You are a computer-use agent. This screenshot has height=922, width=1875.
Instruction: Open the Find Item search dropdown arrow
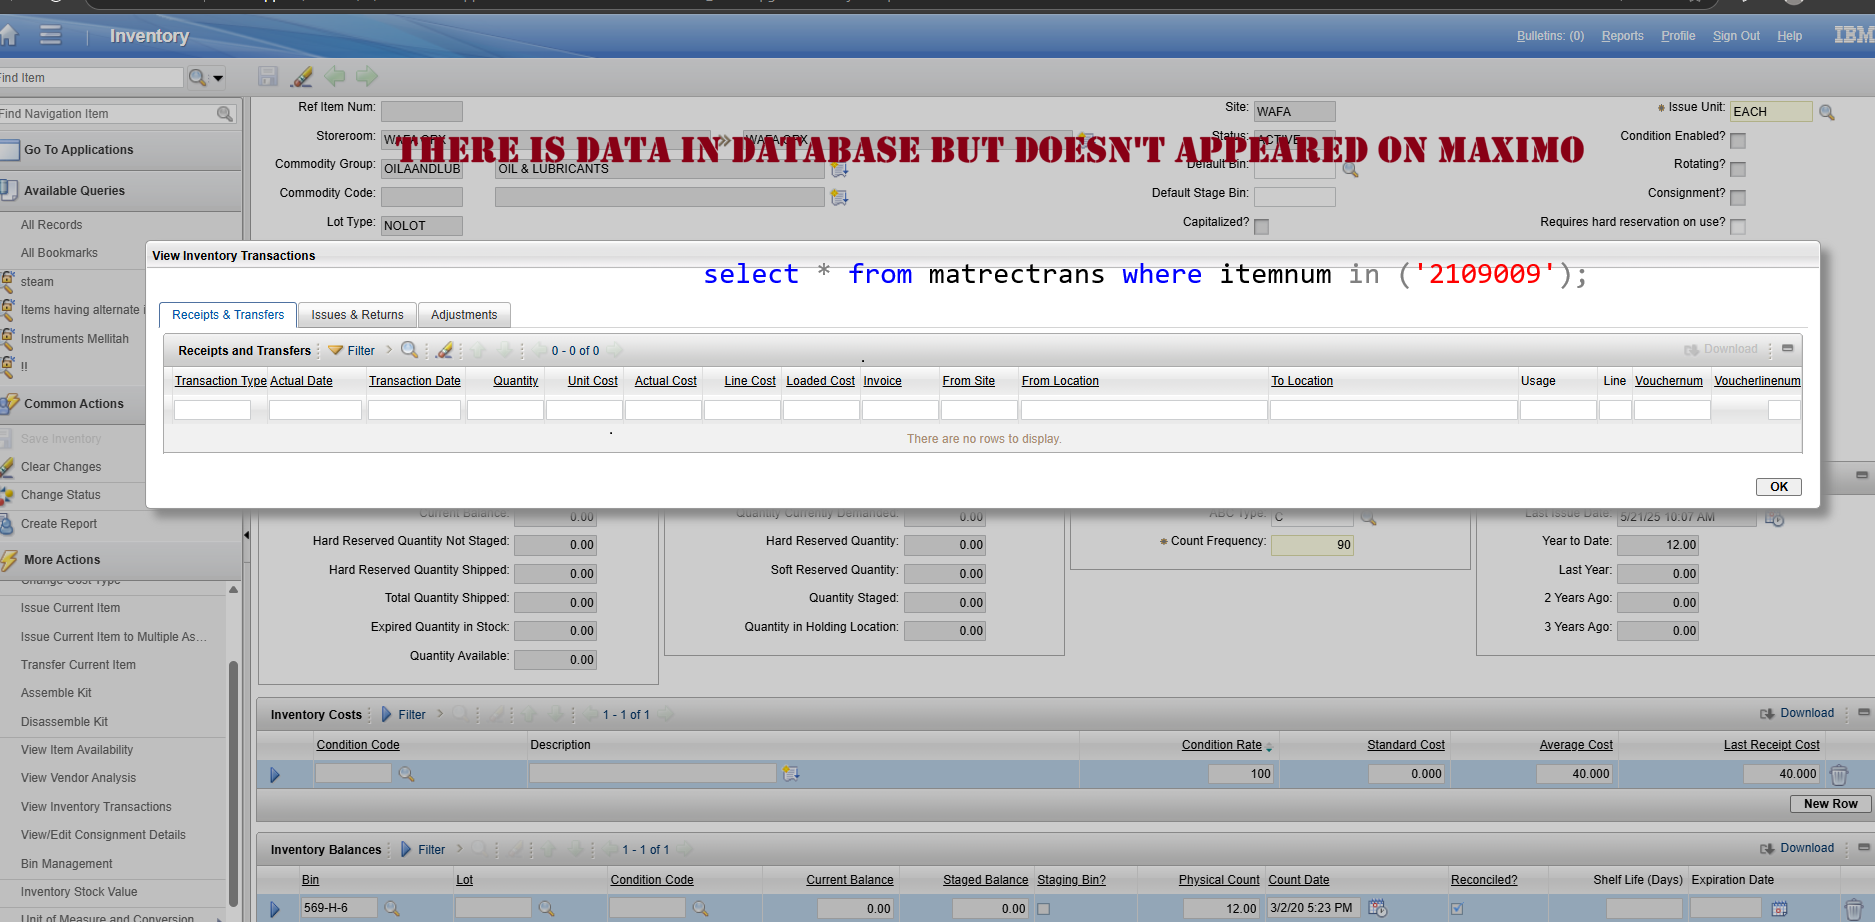point(218,77)
